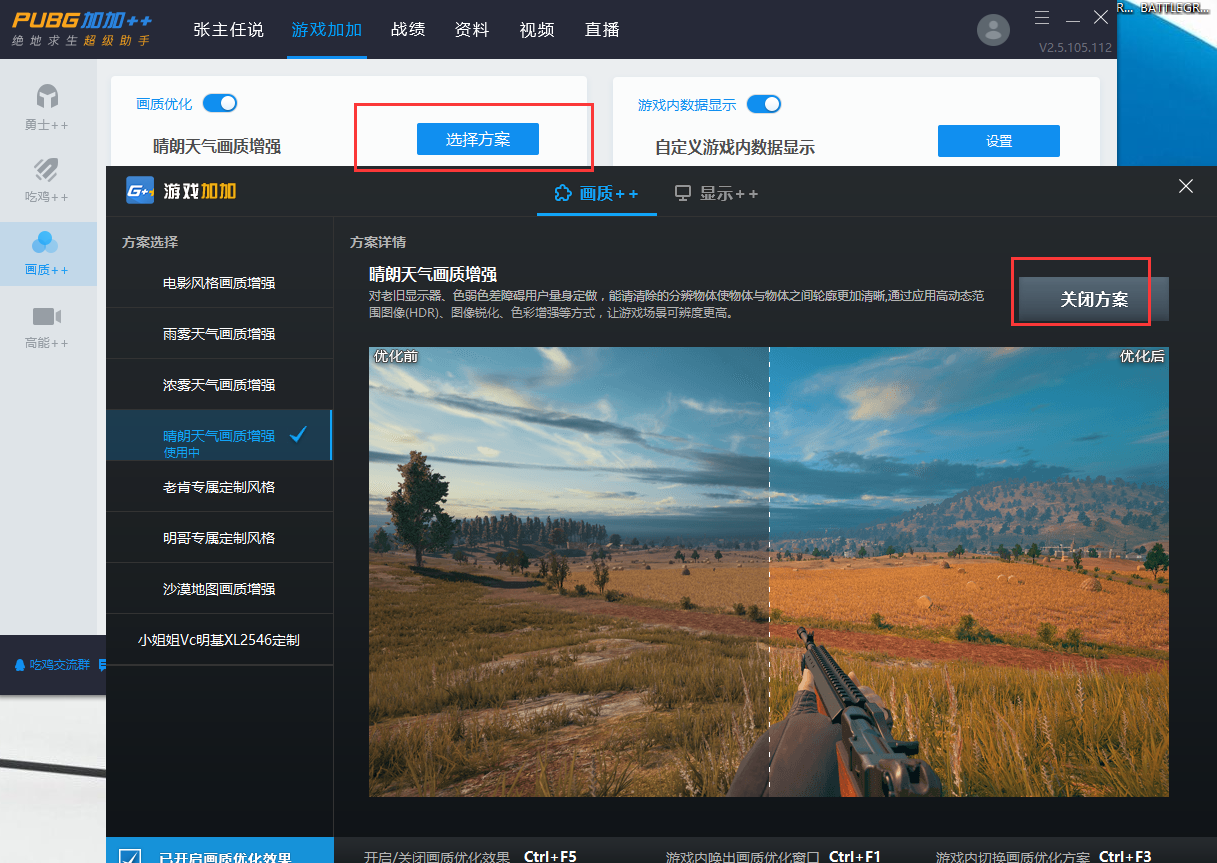
Task: Close the 游戏加加 overlay panel
Action: point(1186,186)
